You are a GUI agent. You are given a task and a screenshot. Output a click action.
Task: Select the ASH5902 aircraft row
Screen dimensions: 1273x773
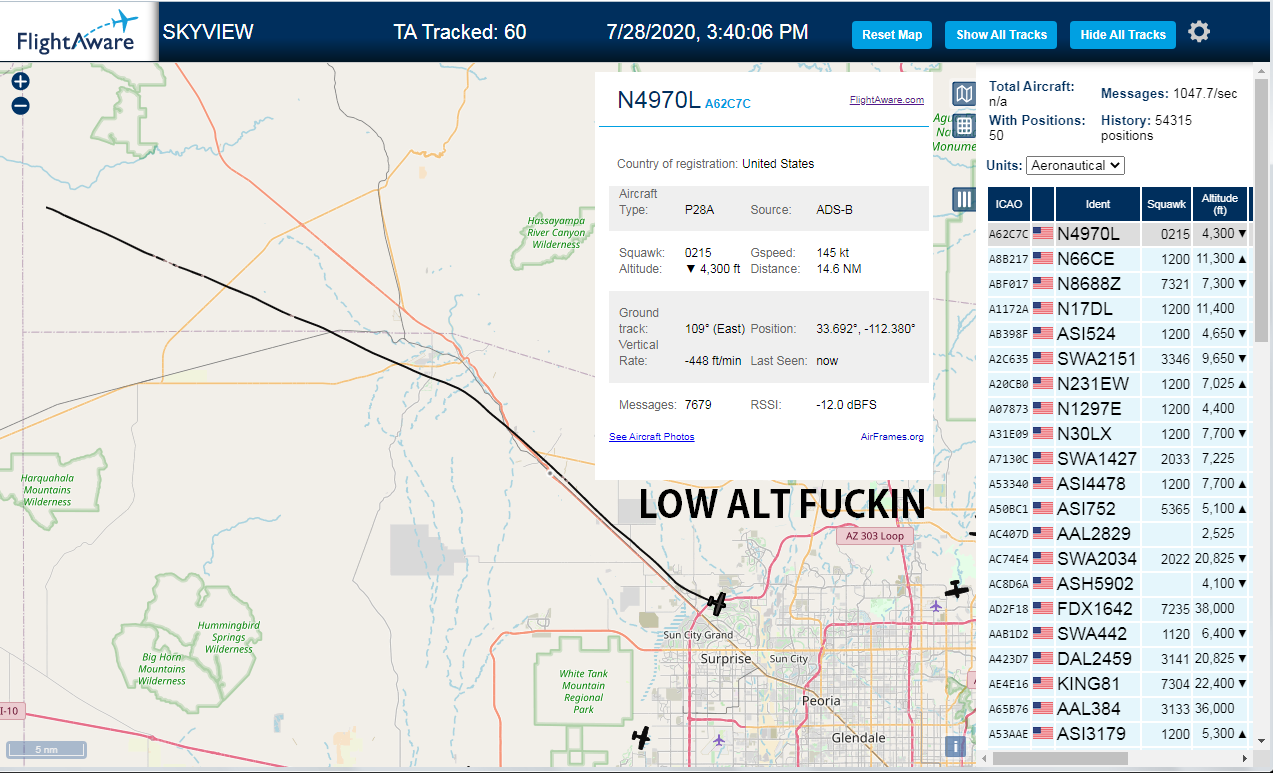click(x=1119, y=583)
